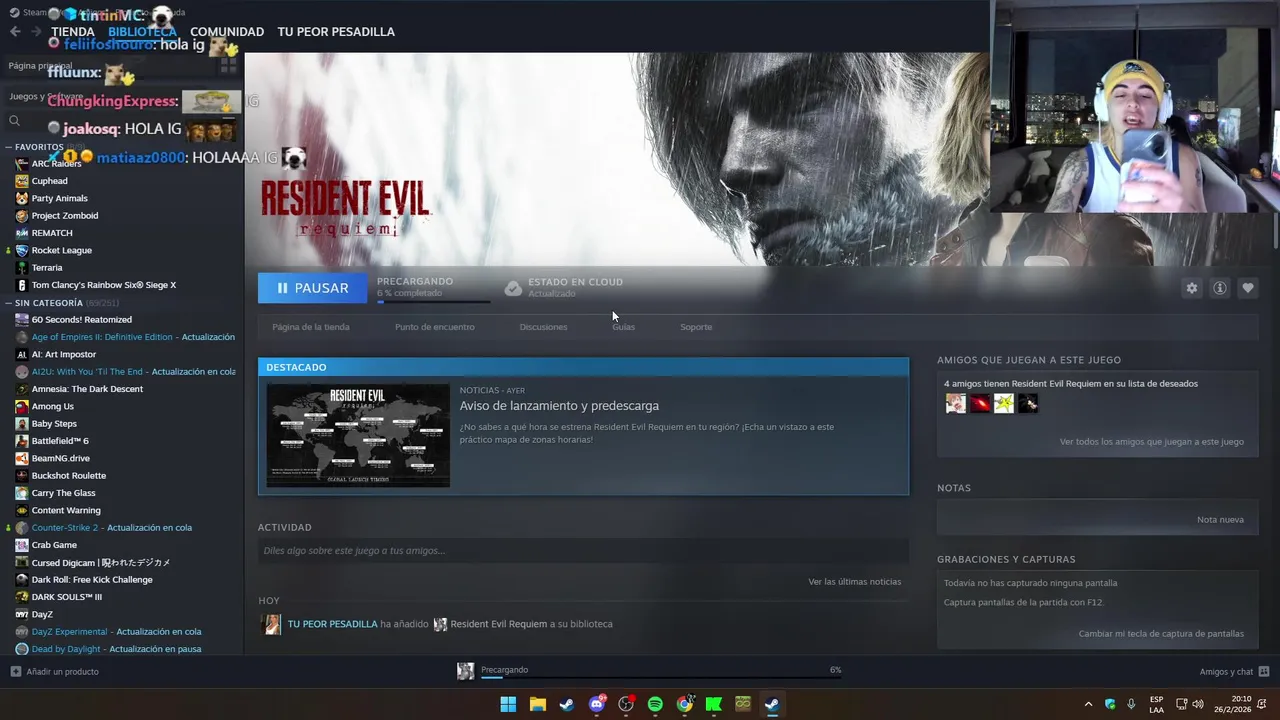
Task: Click the download progress bar at the bottom
Action: (660, 678)
